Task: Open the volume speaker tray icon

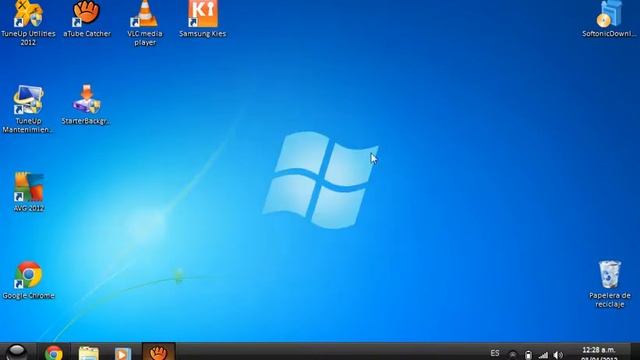Action: pos(558,355)
